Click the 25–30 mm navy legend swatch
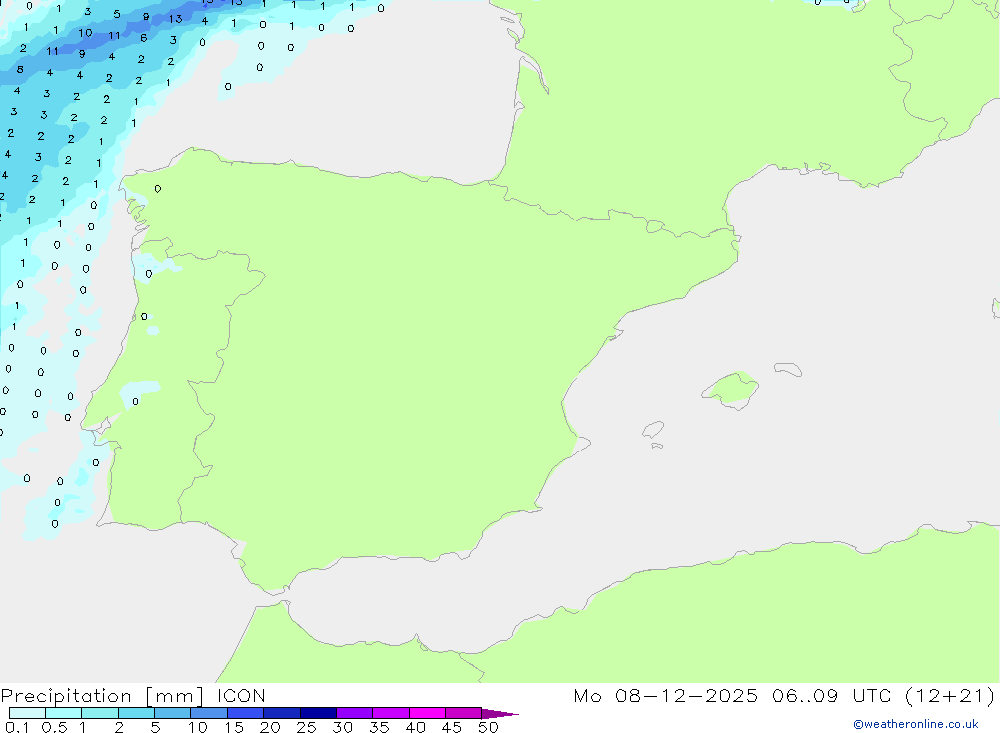This screenshot has height=733, width=1000. (x=318, y=713)
